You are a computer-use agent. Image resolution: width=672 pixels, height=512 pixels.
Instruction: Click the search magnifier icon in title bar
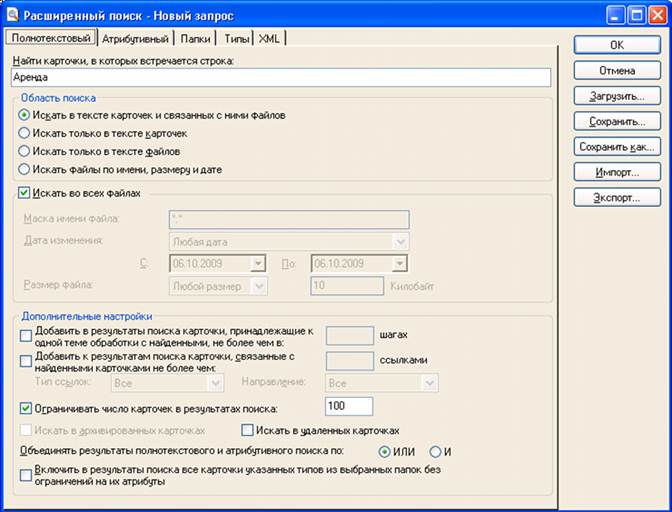pyautogui.click(x=12, y=15)
